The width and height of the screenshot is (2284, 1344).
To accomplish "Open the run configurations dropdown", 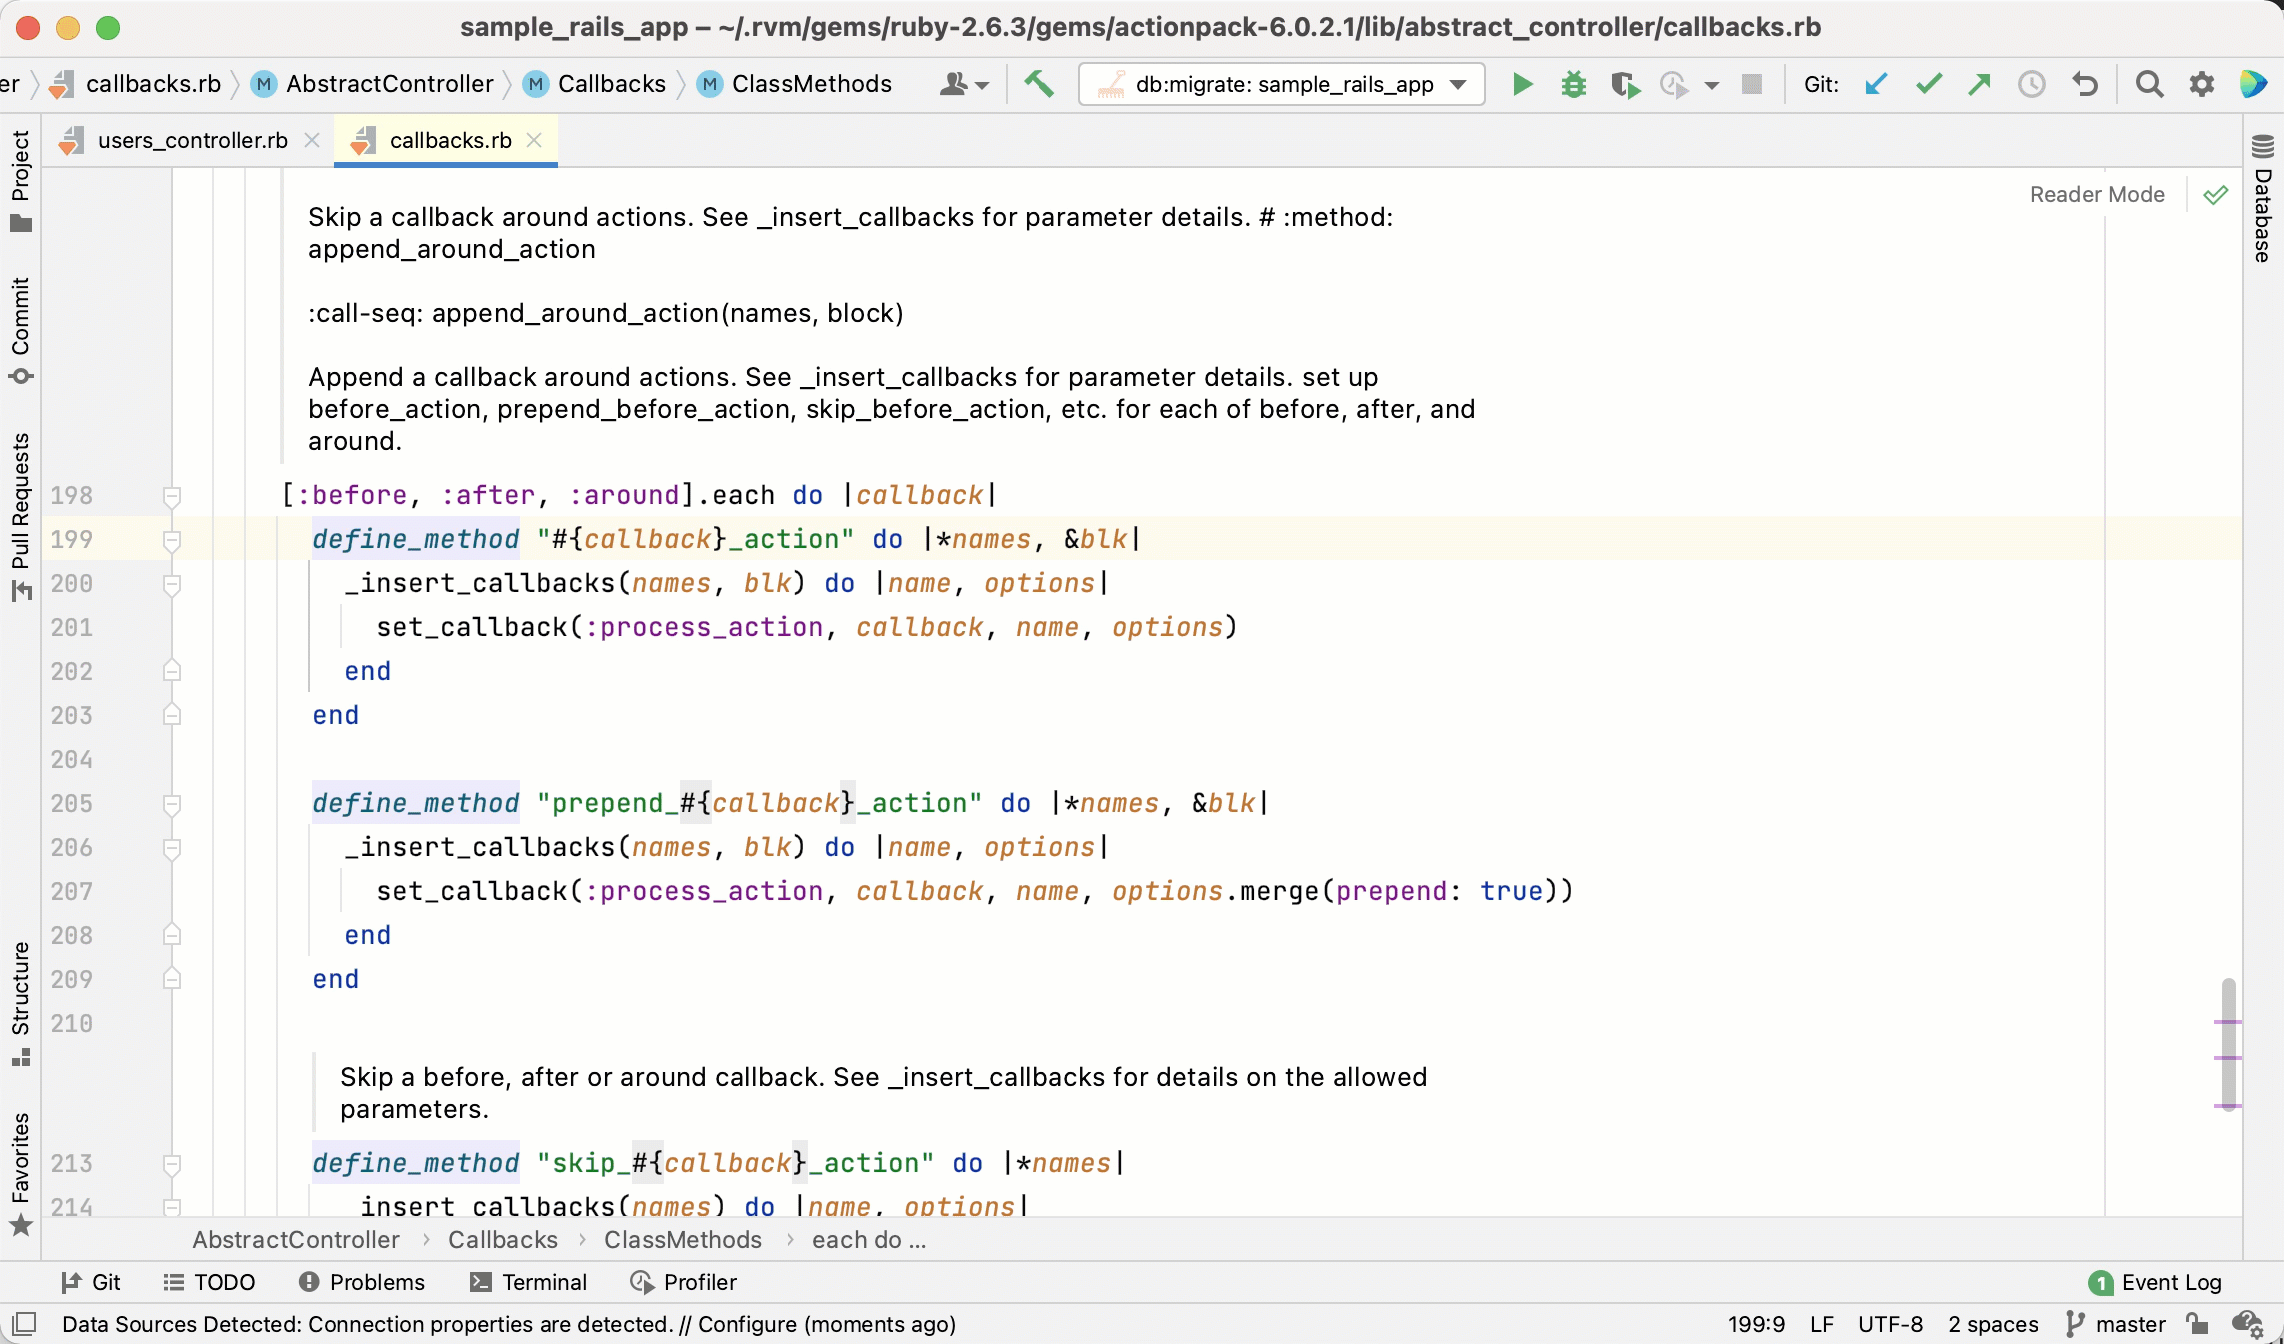I will [1458, 84].
